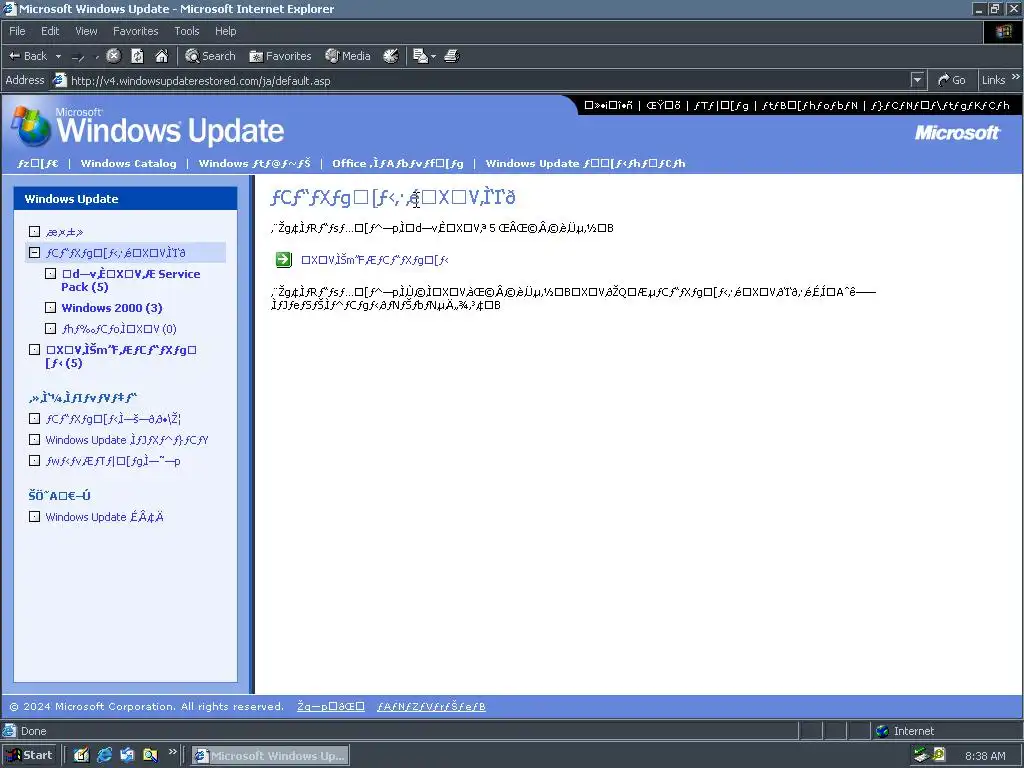Click the Refresh page icon
This screenshot has height=768, width=1024.
(137, 56)
